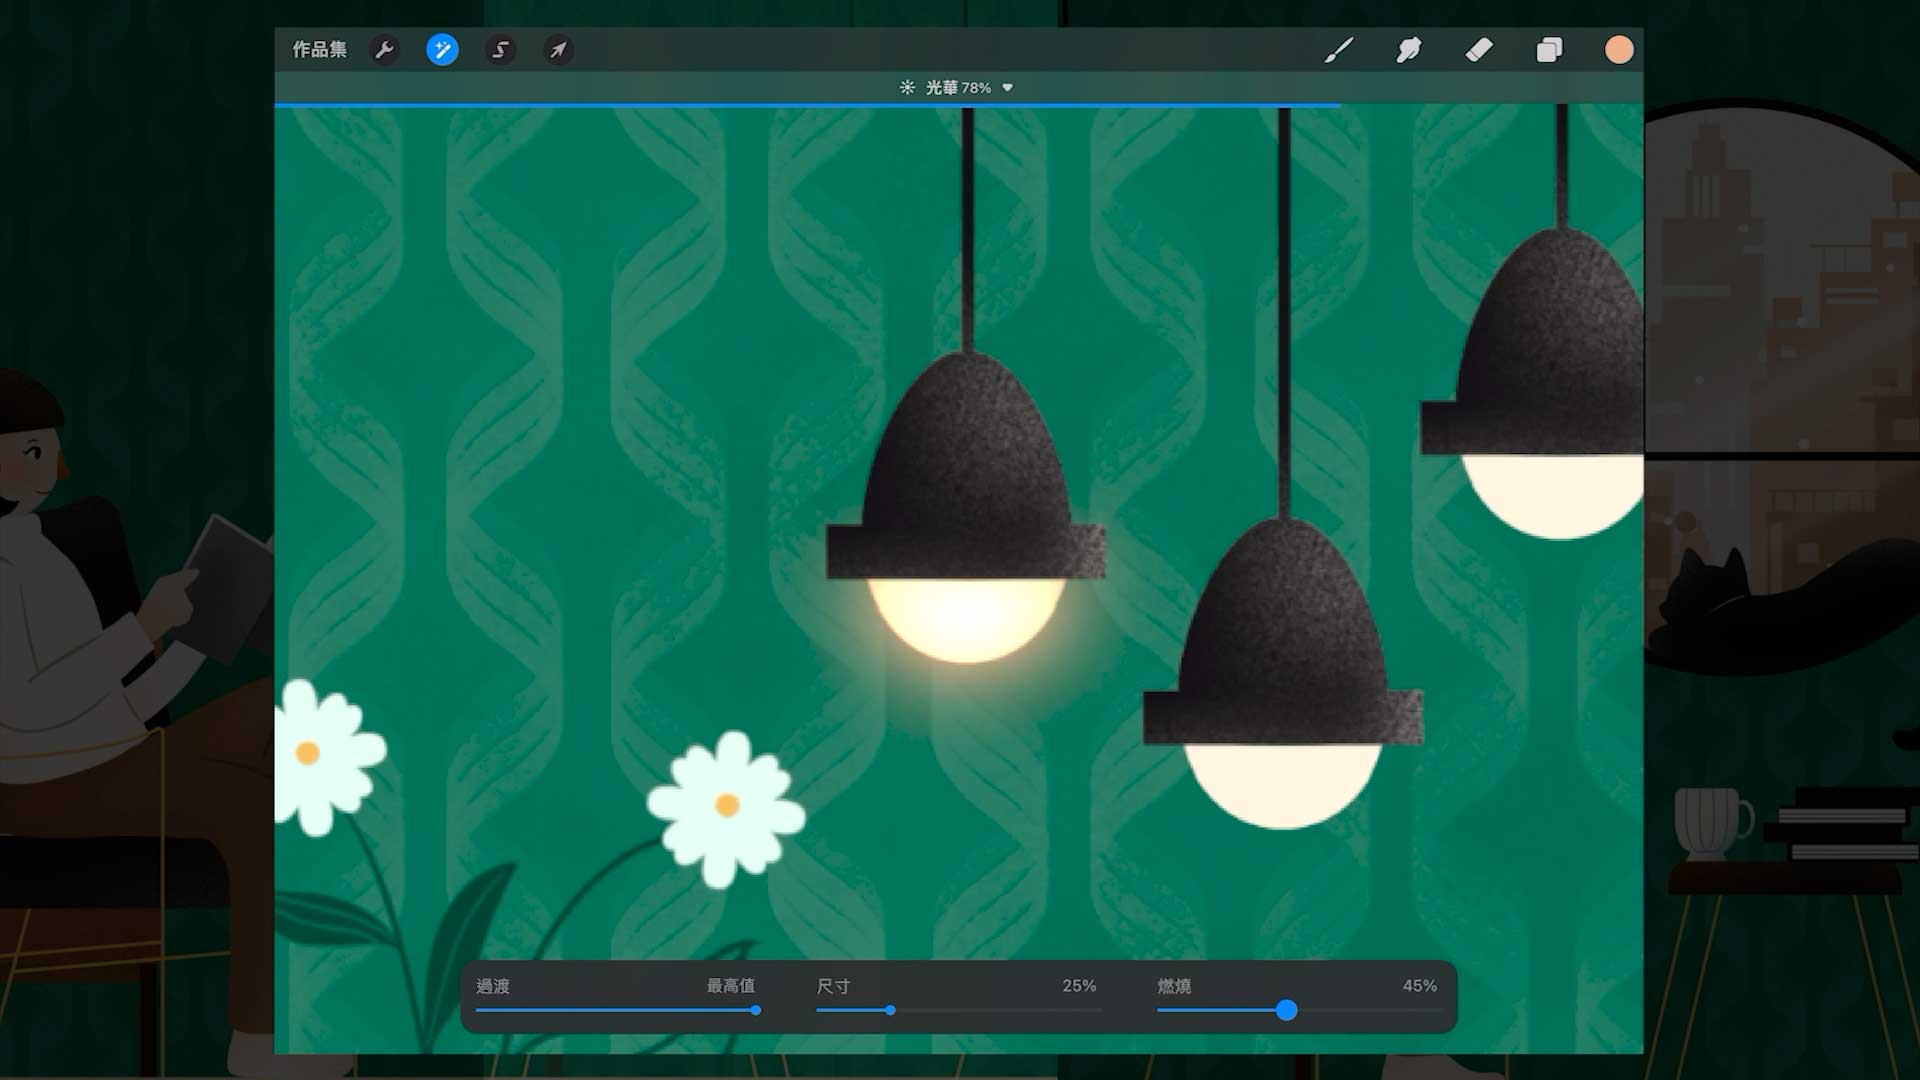Click the 45% burn value
Image resolution: width=1920 pixels, height=1080 pixels.
pos(1420,986)
